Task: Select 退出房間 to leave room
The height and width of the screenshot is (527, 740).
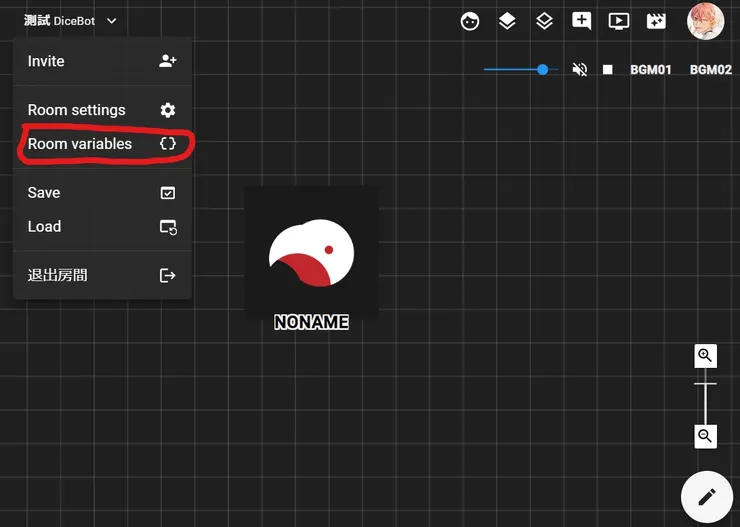Action: pyautogui.click(x=102, y=275)
